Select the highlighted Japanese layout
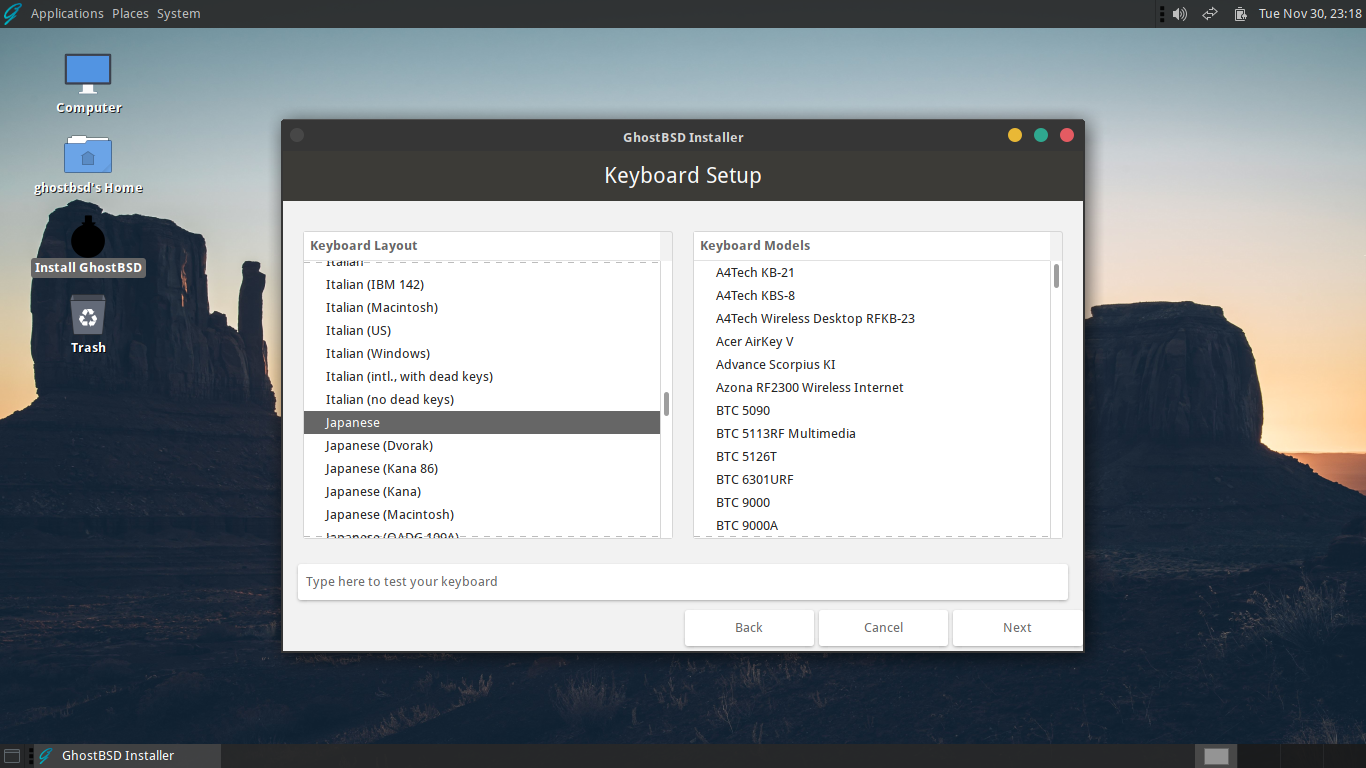1366x768 pixels. coord(482,423)
